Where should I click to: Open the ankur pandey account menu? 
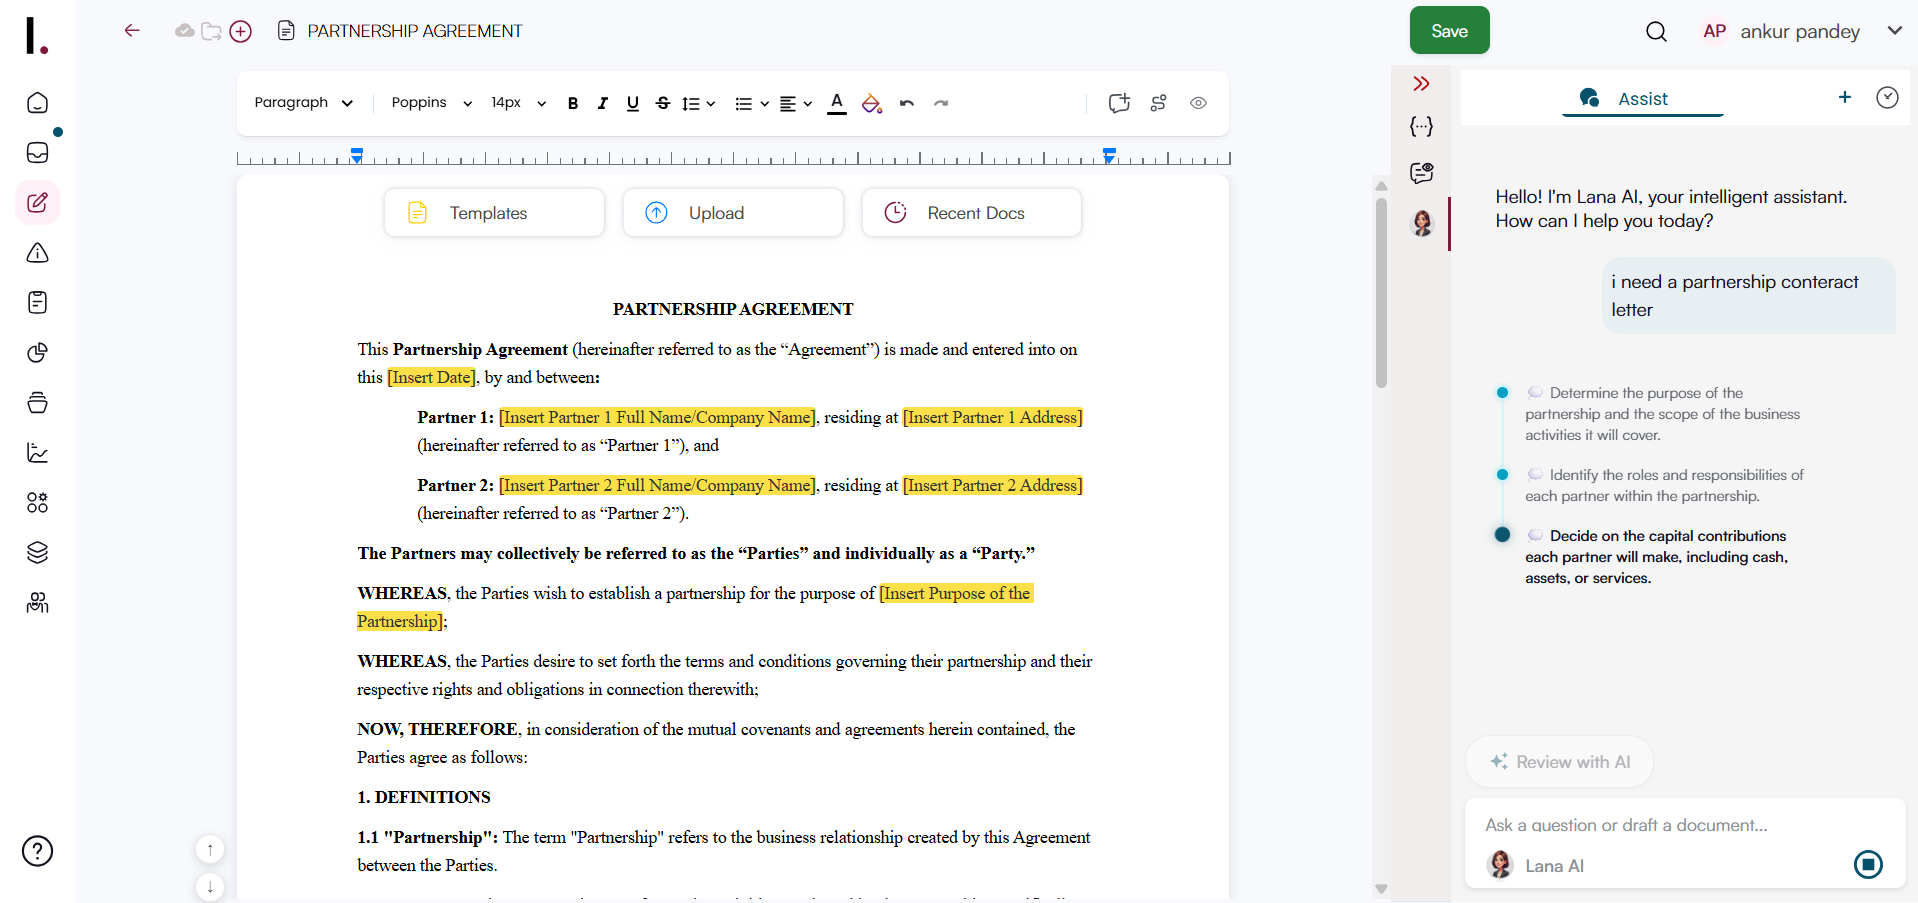(x=1799, y=31)
